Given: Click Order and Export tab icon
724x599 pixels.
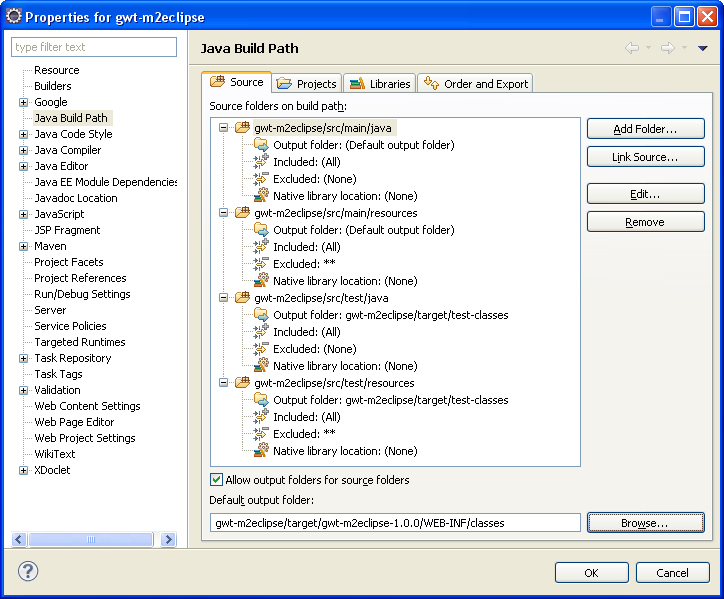Looking at the screenshot, I should [431, 83].
